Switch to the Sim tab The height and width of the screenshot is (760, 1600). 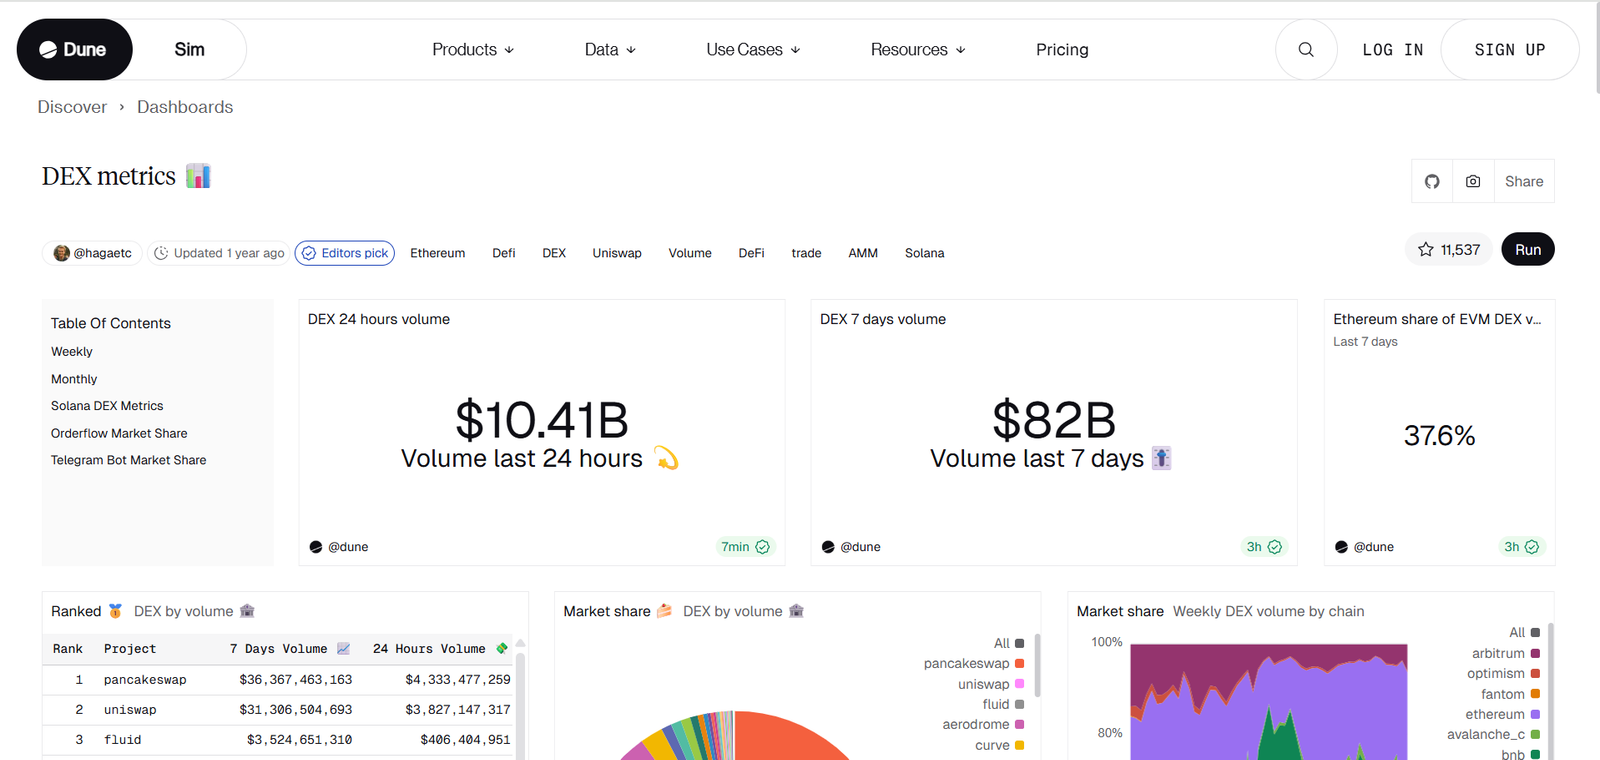189,49
